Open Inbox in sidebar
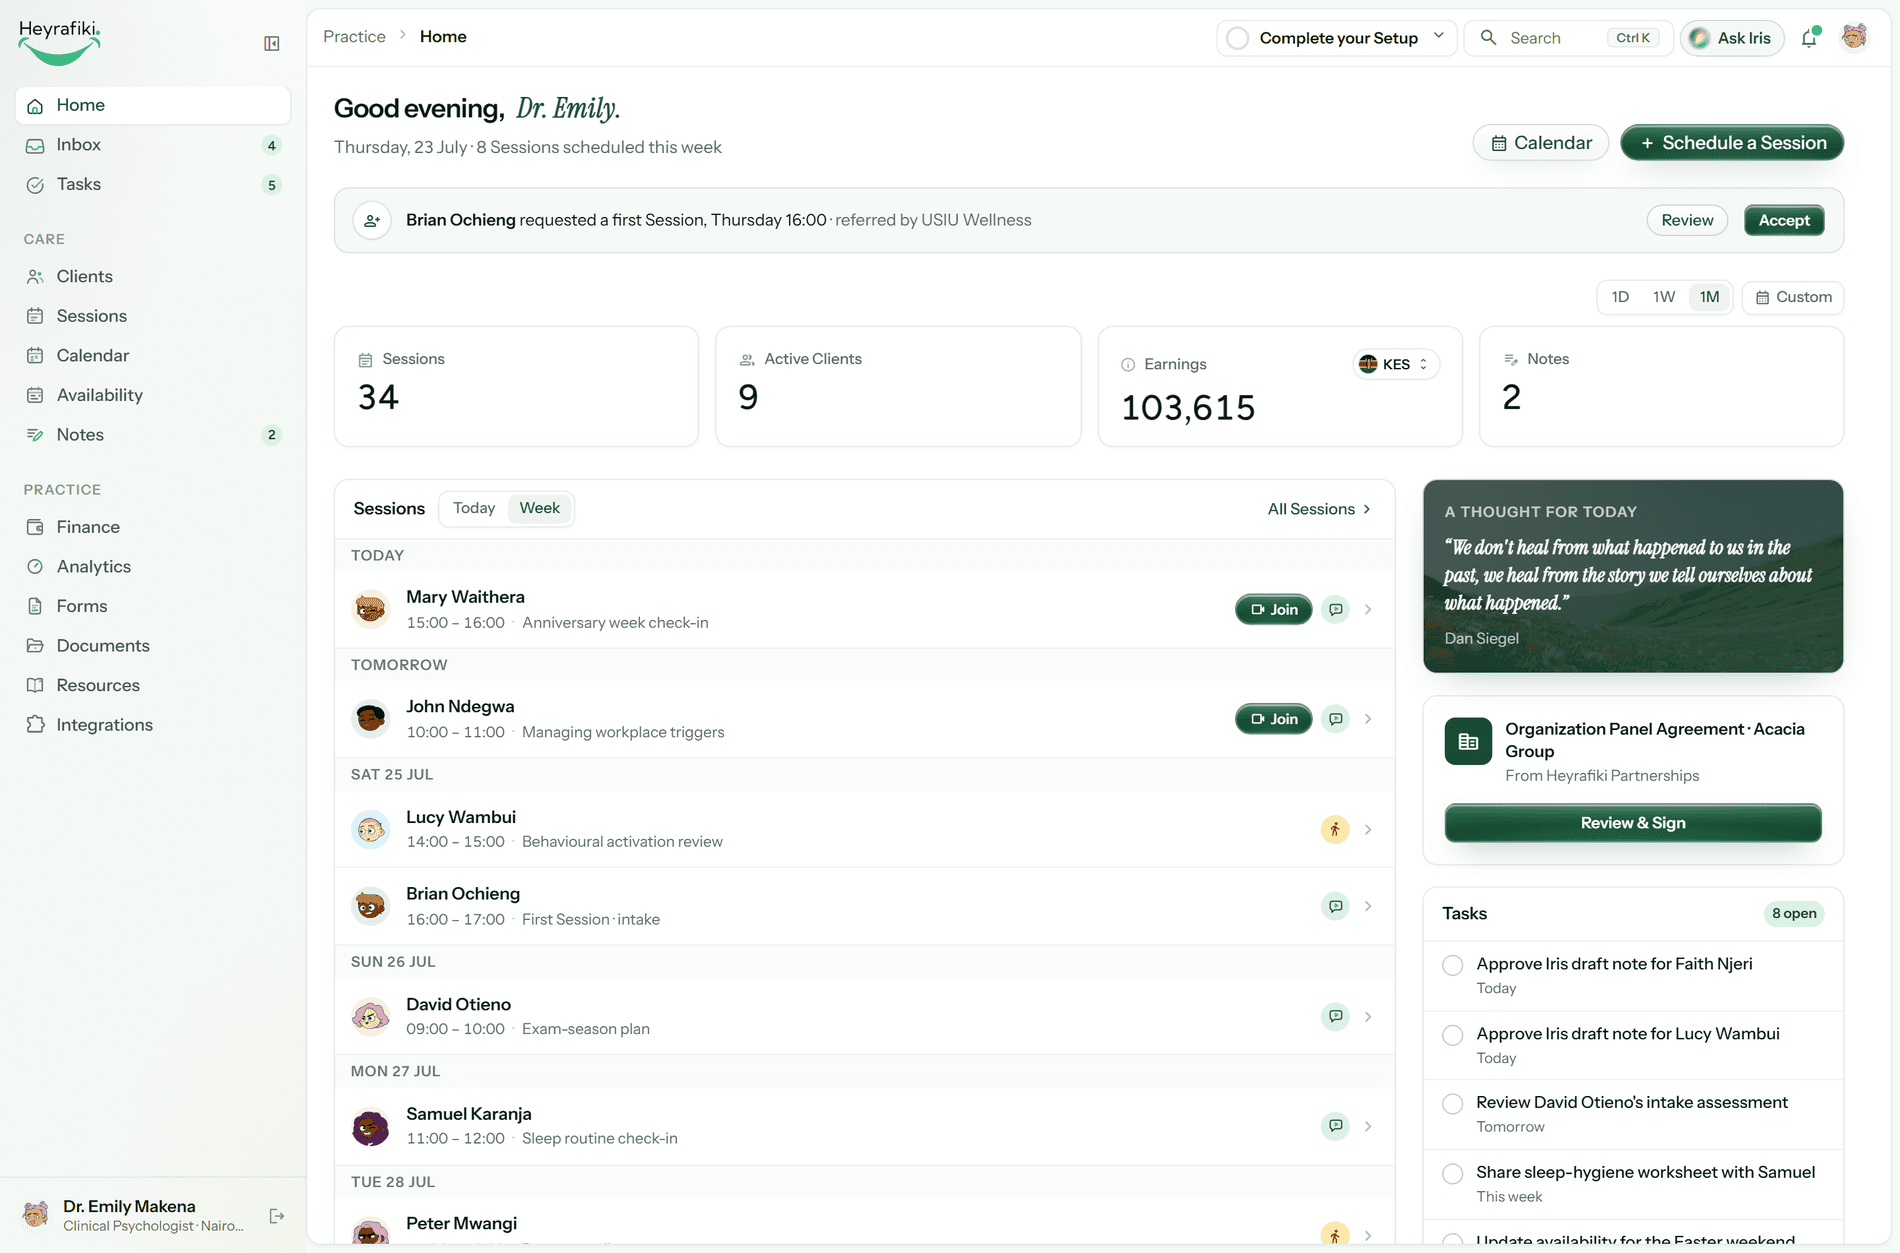This screenshot has height=1253, width=1900. click(153, 145)
